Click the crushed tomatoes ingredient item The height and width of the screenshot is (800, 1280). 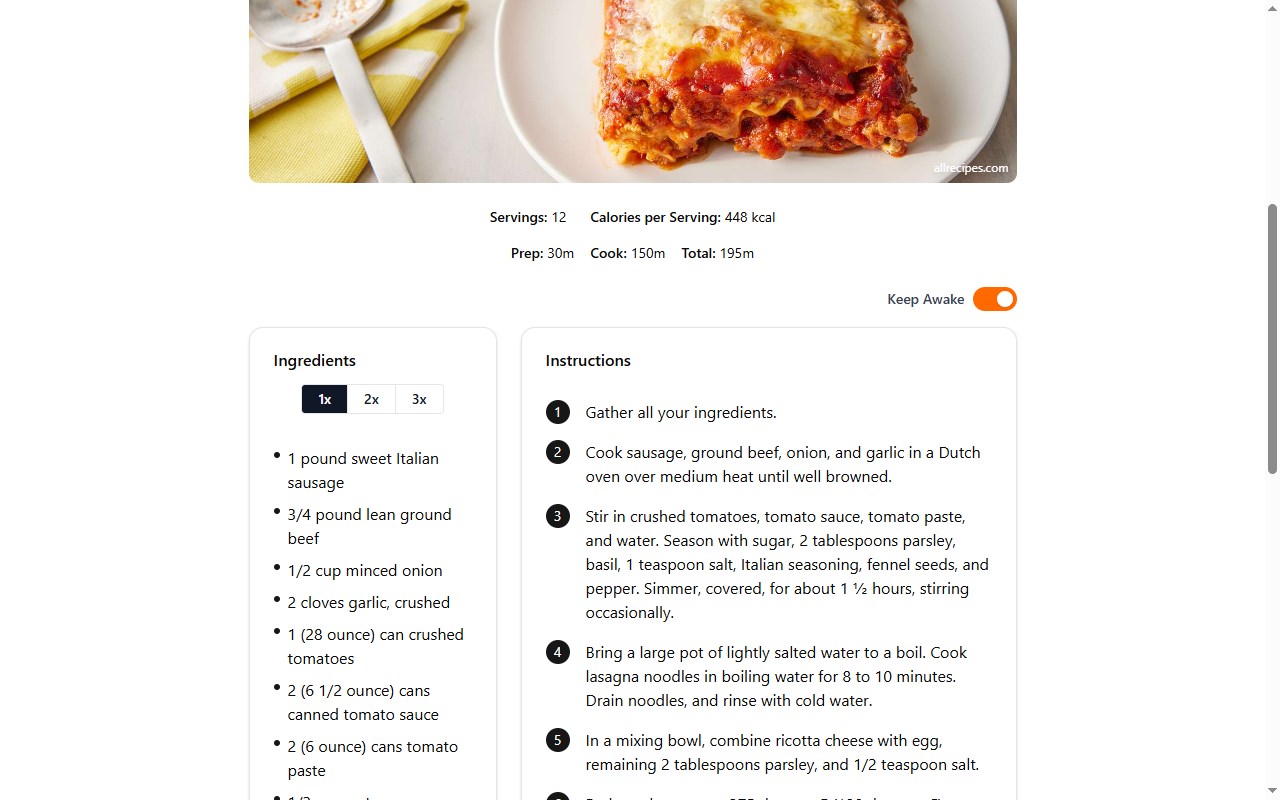pyautogui.click(x=375, y=646)
